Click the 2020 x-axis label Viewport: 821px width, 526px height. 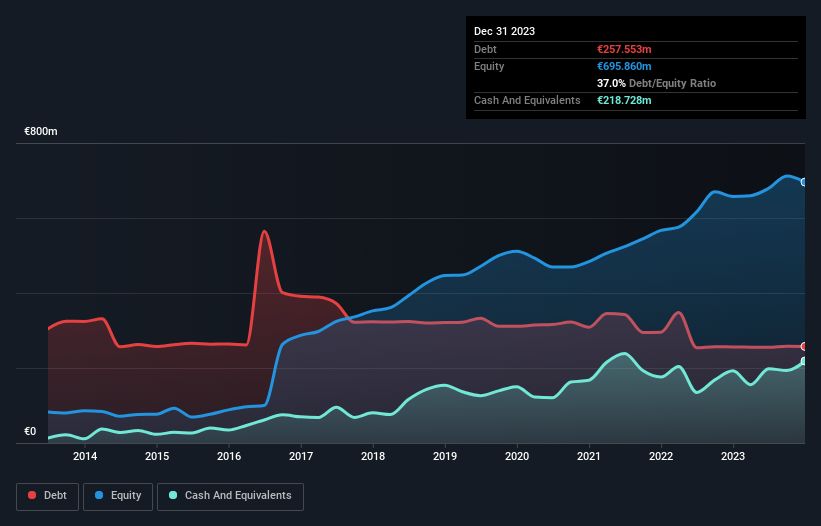[x=517, y=456]
